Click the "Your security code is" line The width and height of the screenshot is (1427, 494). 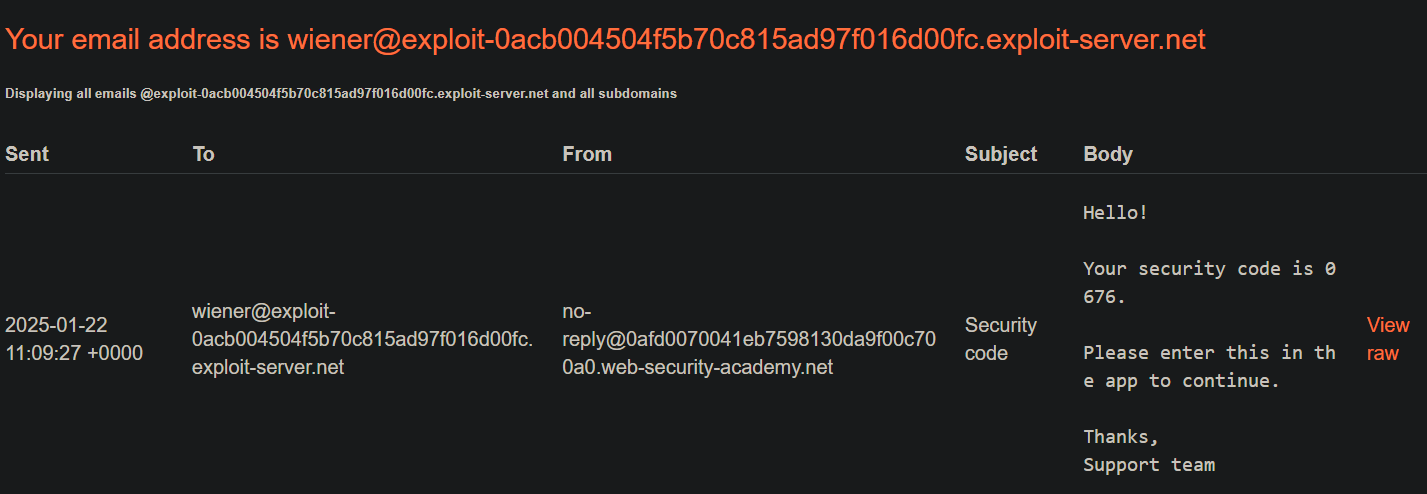pyautogui.click(x=1198, y=269)
